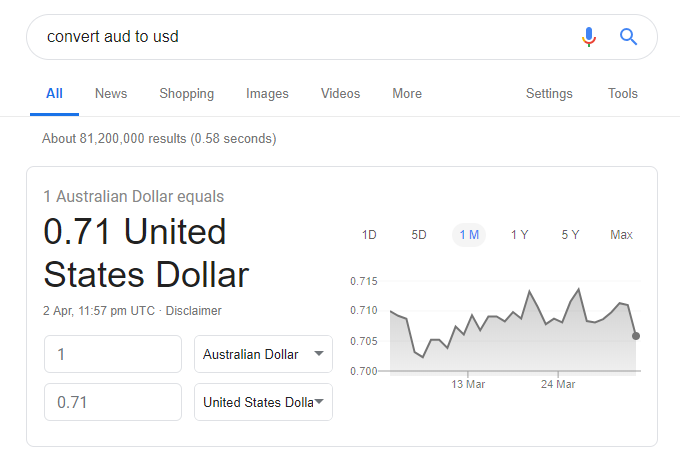
Task: Switch to the Shopping tab
Action: [186, 94]
